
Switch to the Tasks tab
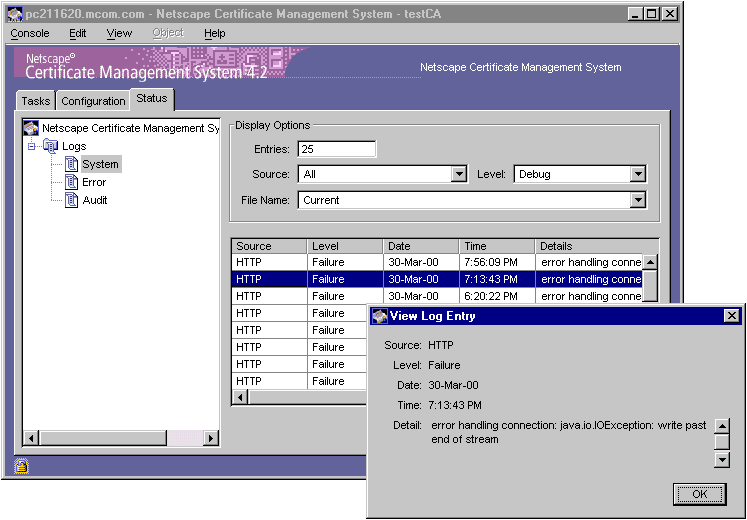(36, 101)
